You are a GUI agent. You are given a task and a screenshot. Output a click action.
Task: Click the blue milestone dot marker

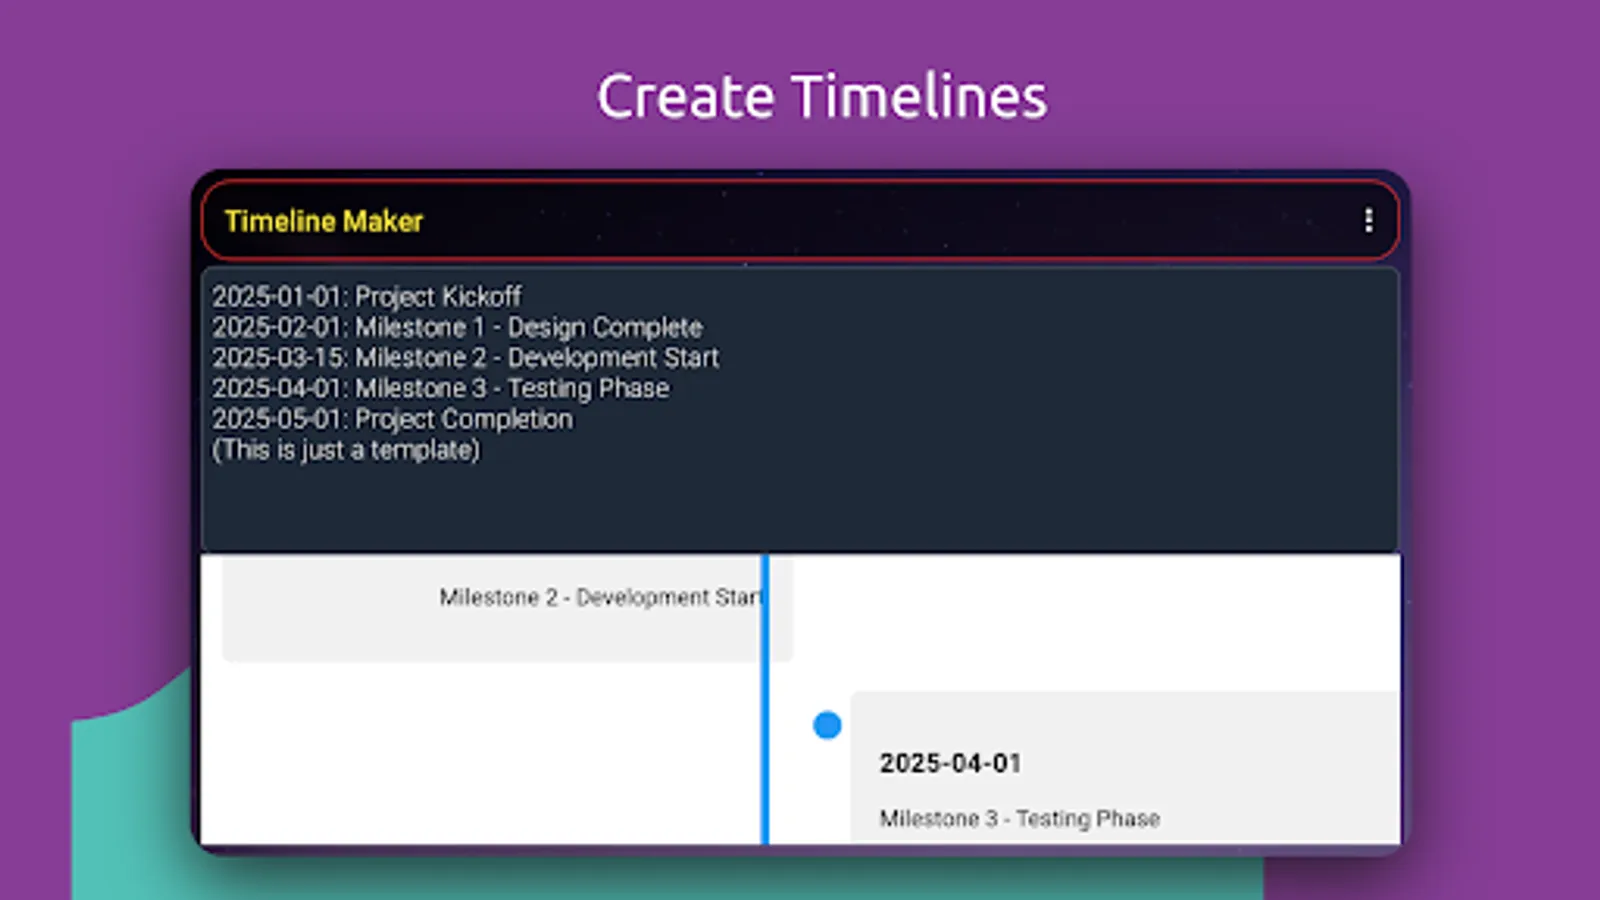(826, 725)
